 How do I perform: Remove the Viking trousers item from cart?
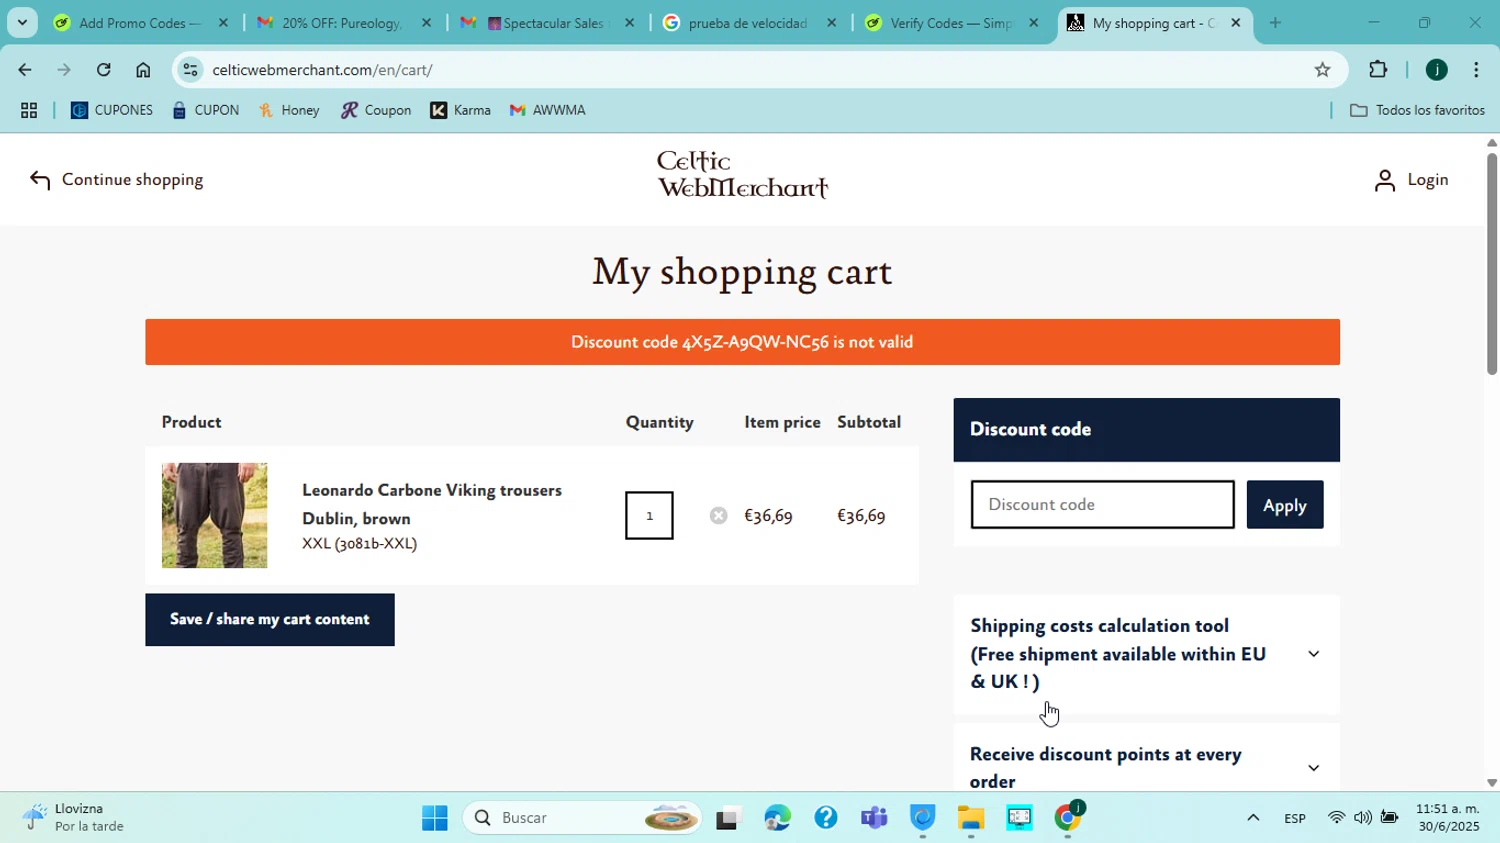(718, 516)
